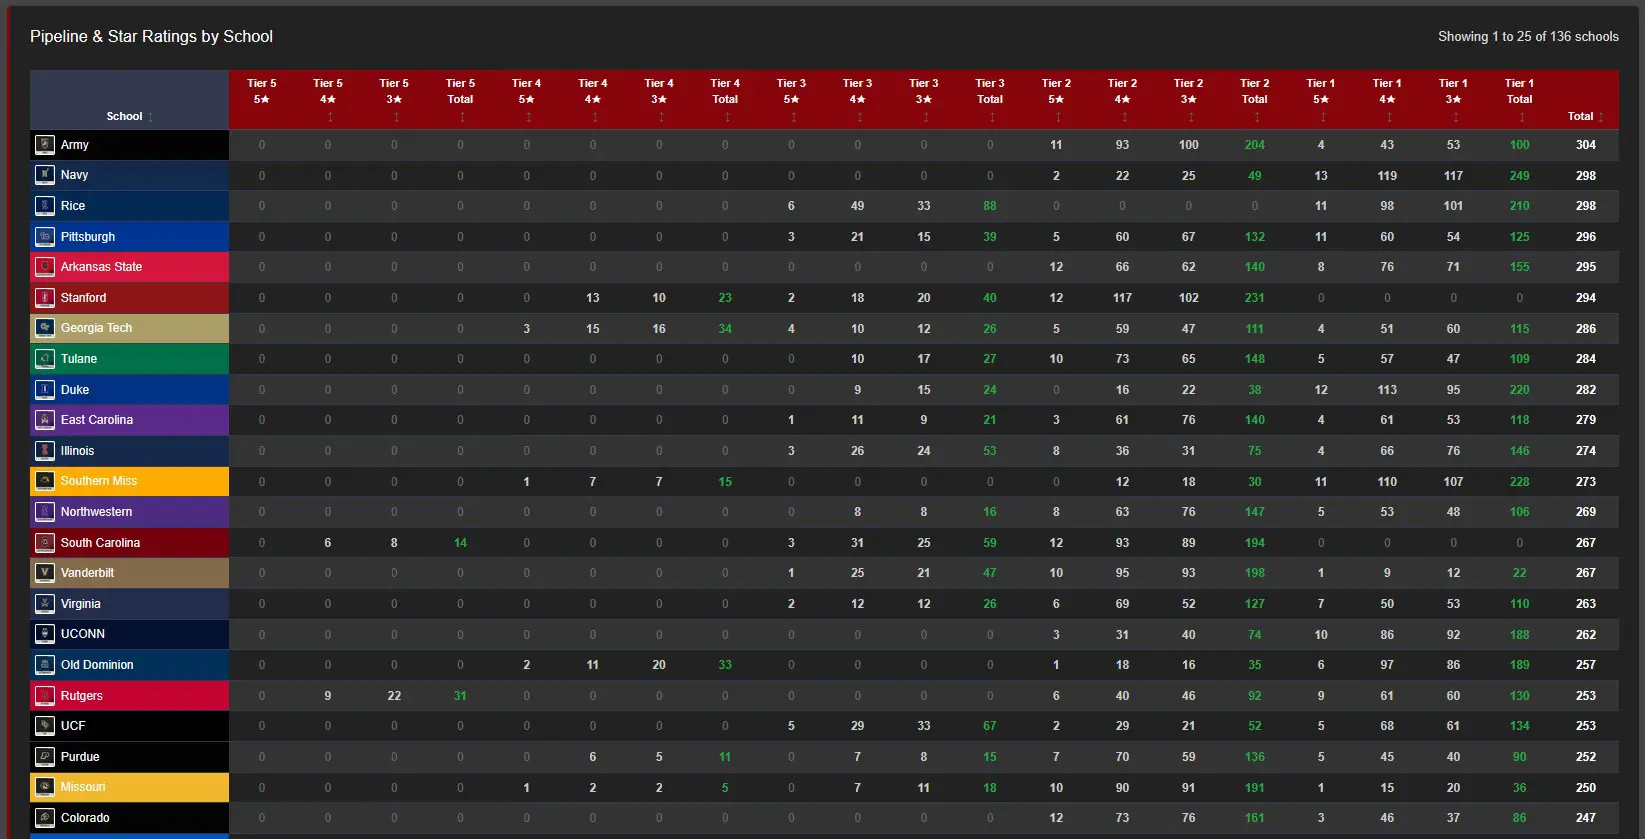The width and height of the screenshot is (1645, 839).
Task: Click the UCONN team logo icon
Action: coord(45,634)
